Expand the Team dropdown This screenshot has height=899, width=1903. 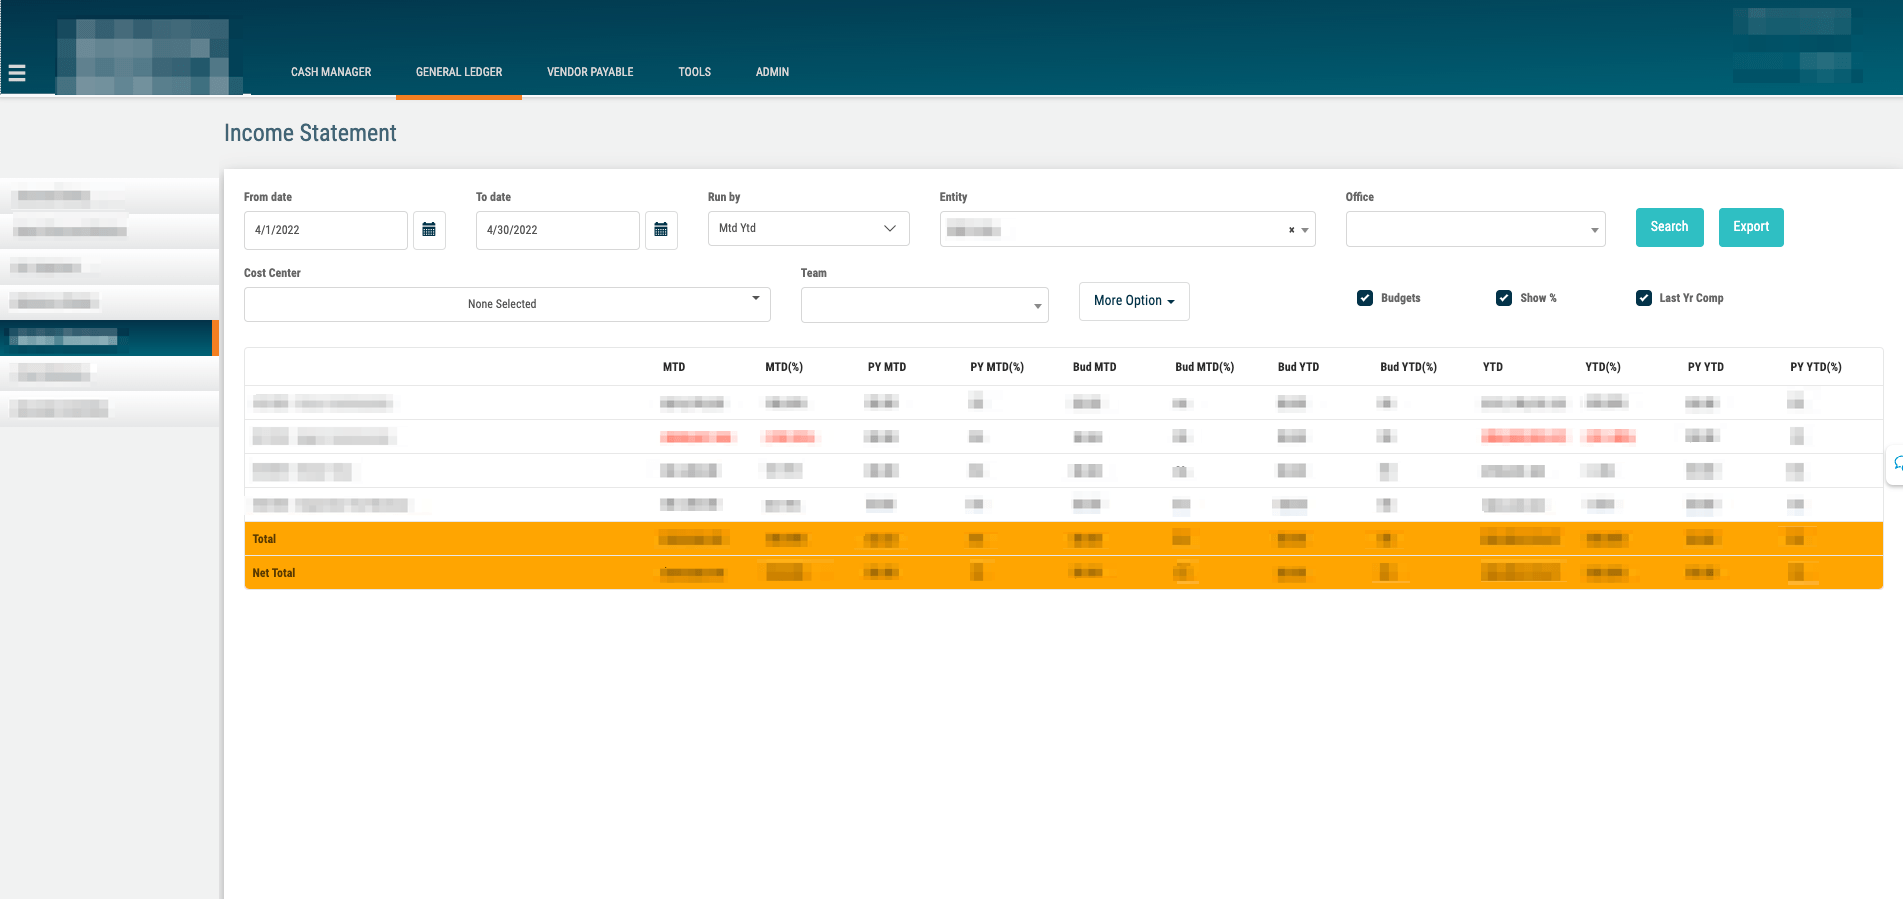(924, 305)
